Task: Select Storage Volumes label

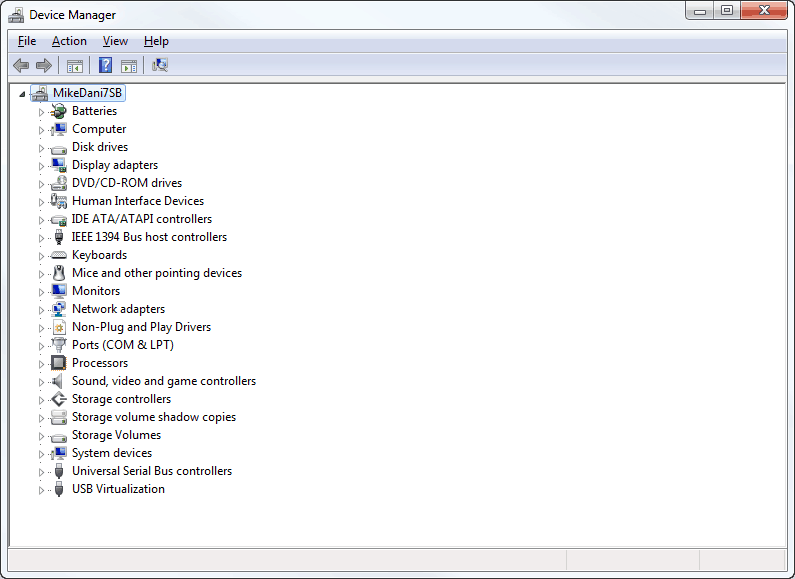Action: point(116,435)
